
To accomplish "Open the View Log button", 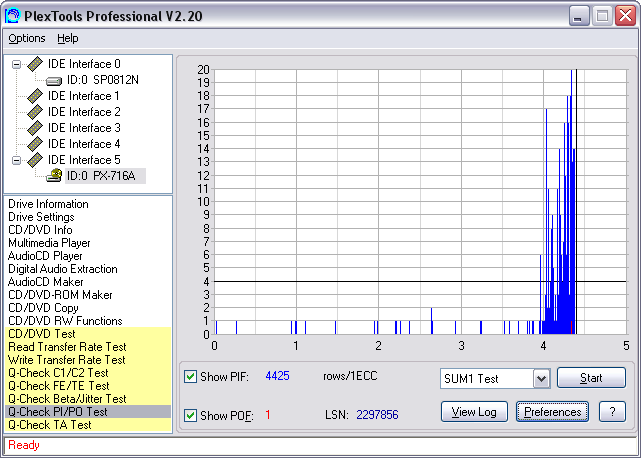I will [474, 412].
